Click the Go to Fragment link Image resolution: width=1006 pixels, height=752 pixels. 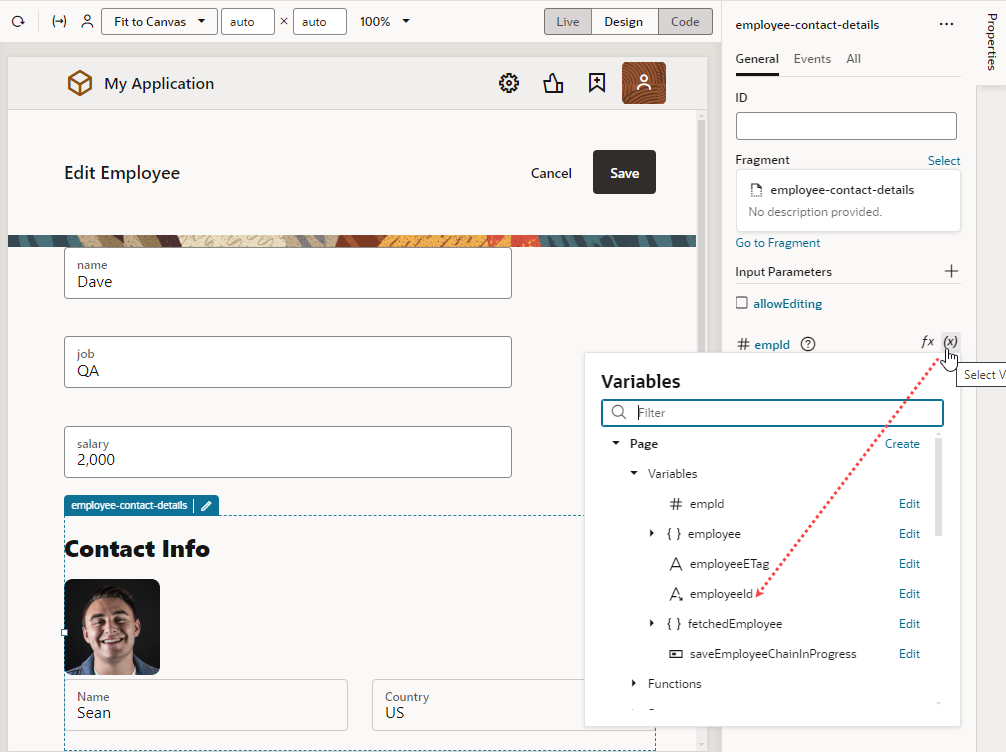coord(777,242)
